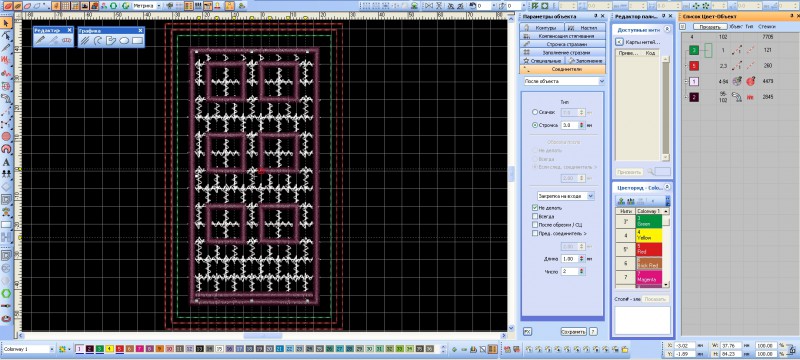Pick the rectangle shape in Графика toolbar
The image size is (800, 360).
coord(137,41)
